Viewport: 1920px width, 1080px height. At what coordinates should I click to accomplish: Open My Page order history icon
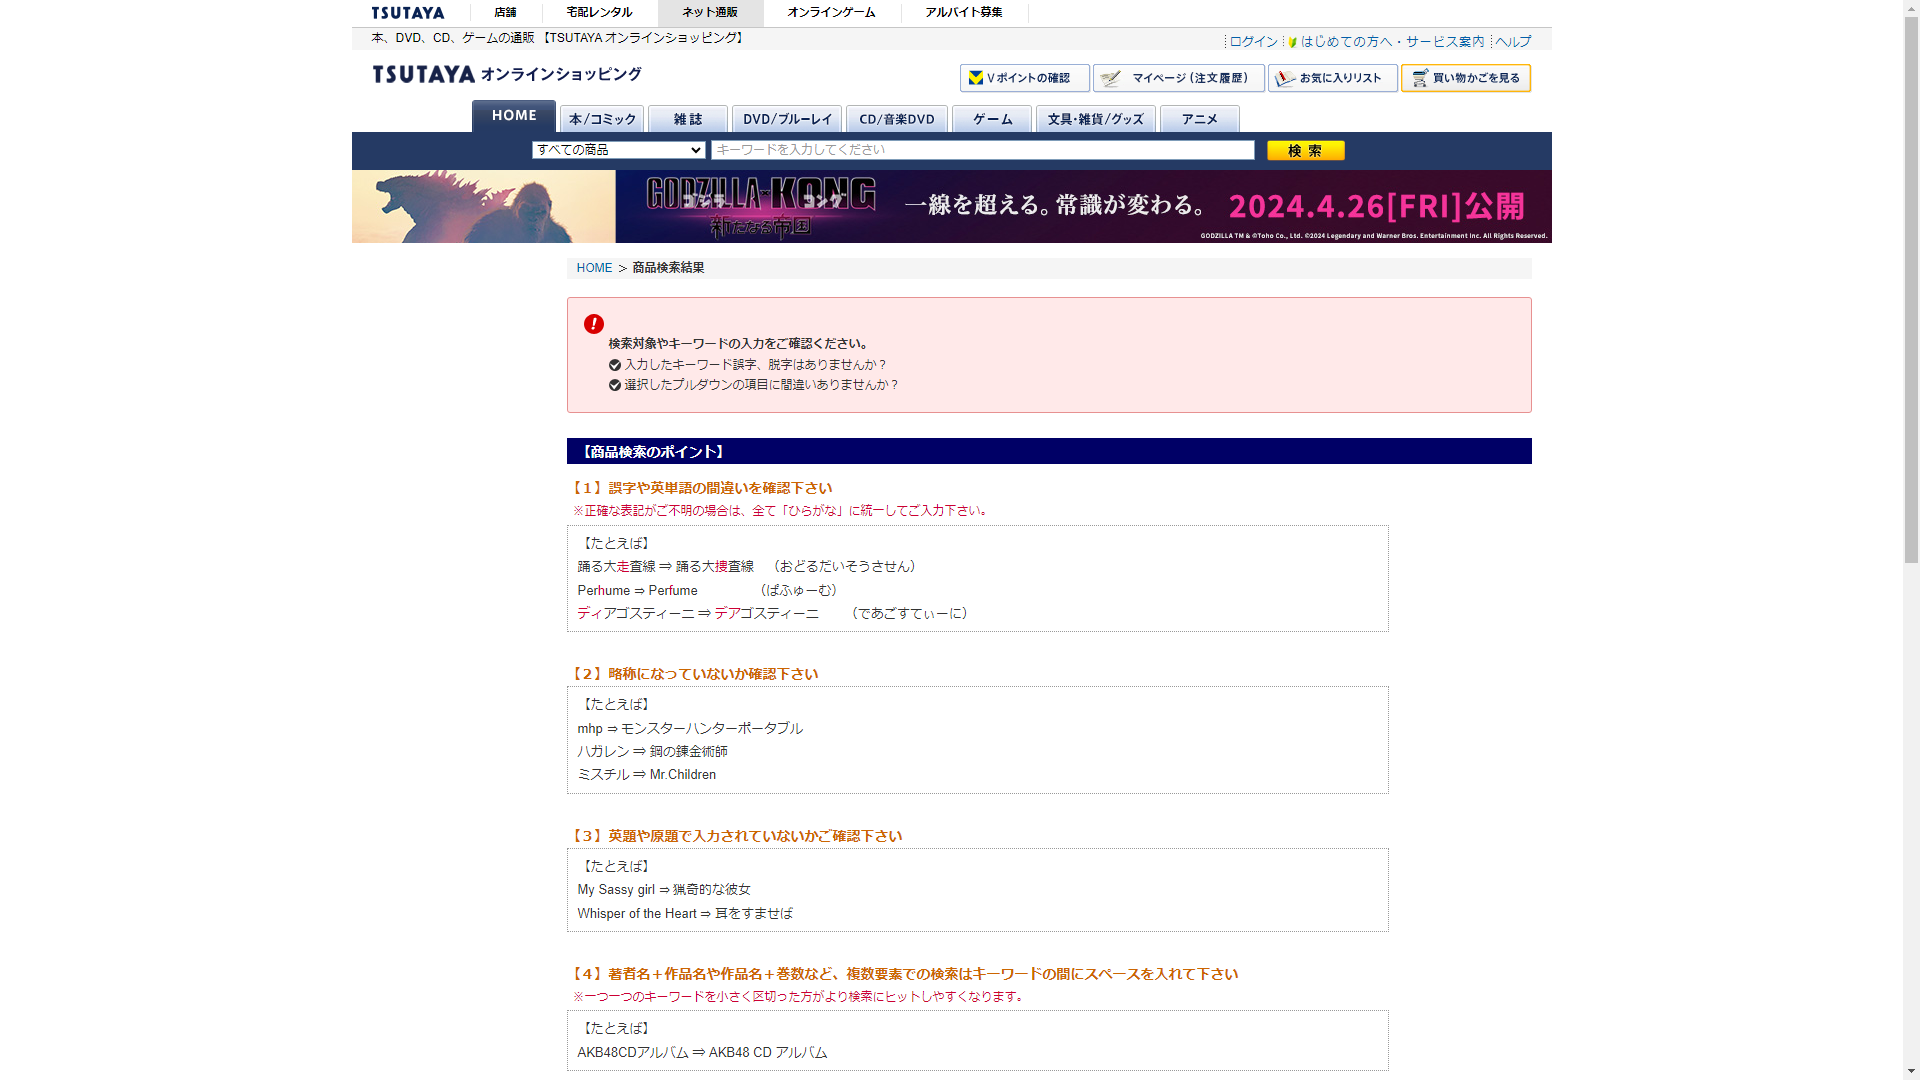(x=1111, y=78)
